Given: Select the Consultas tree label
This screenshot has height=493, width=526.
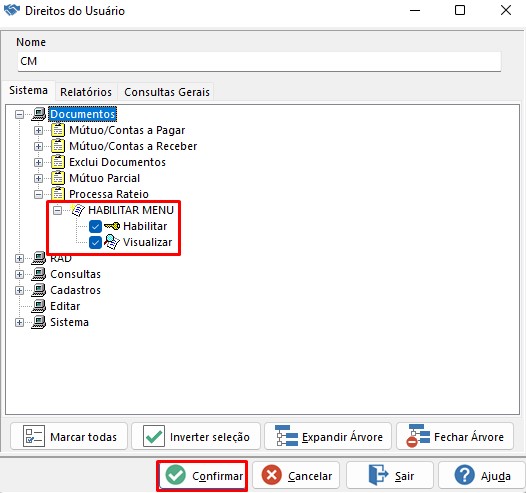Looking at the screenshot, I should 75,274.
